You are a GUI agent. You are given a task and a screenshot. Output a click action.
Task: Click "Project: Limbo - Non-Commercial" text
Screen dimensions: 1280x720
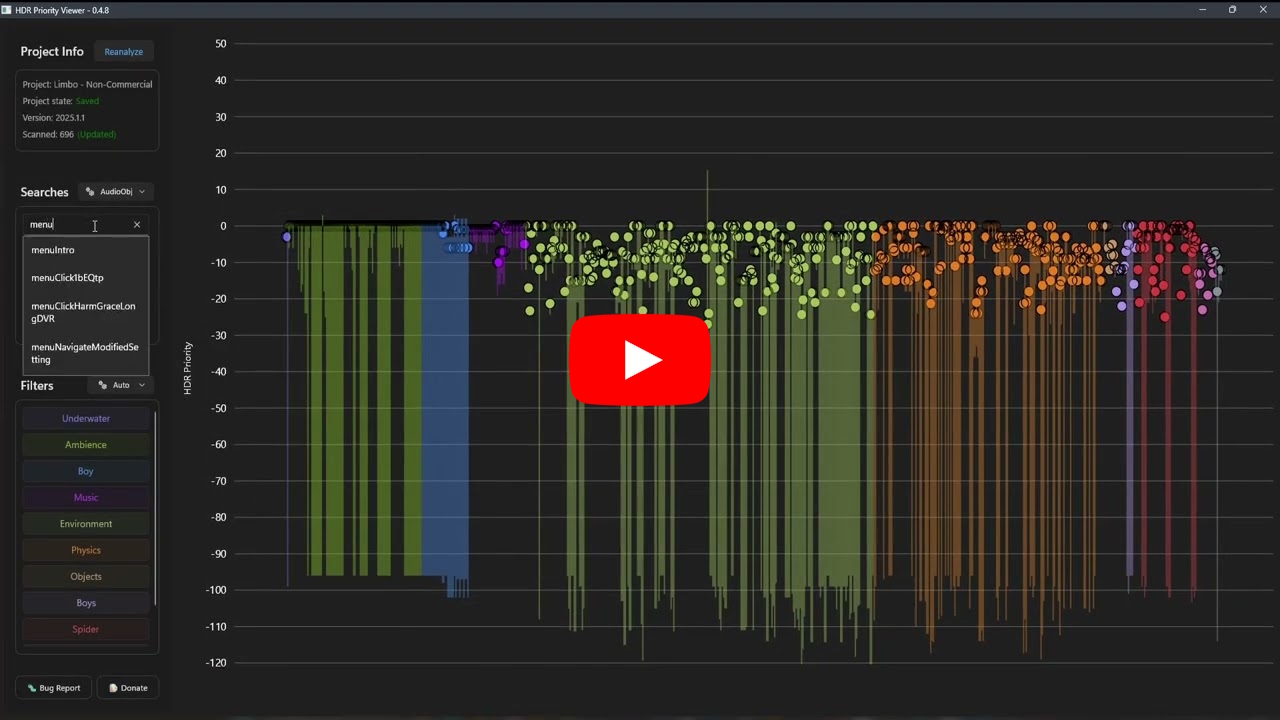(88, 85)
